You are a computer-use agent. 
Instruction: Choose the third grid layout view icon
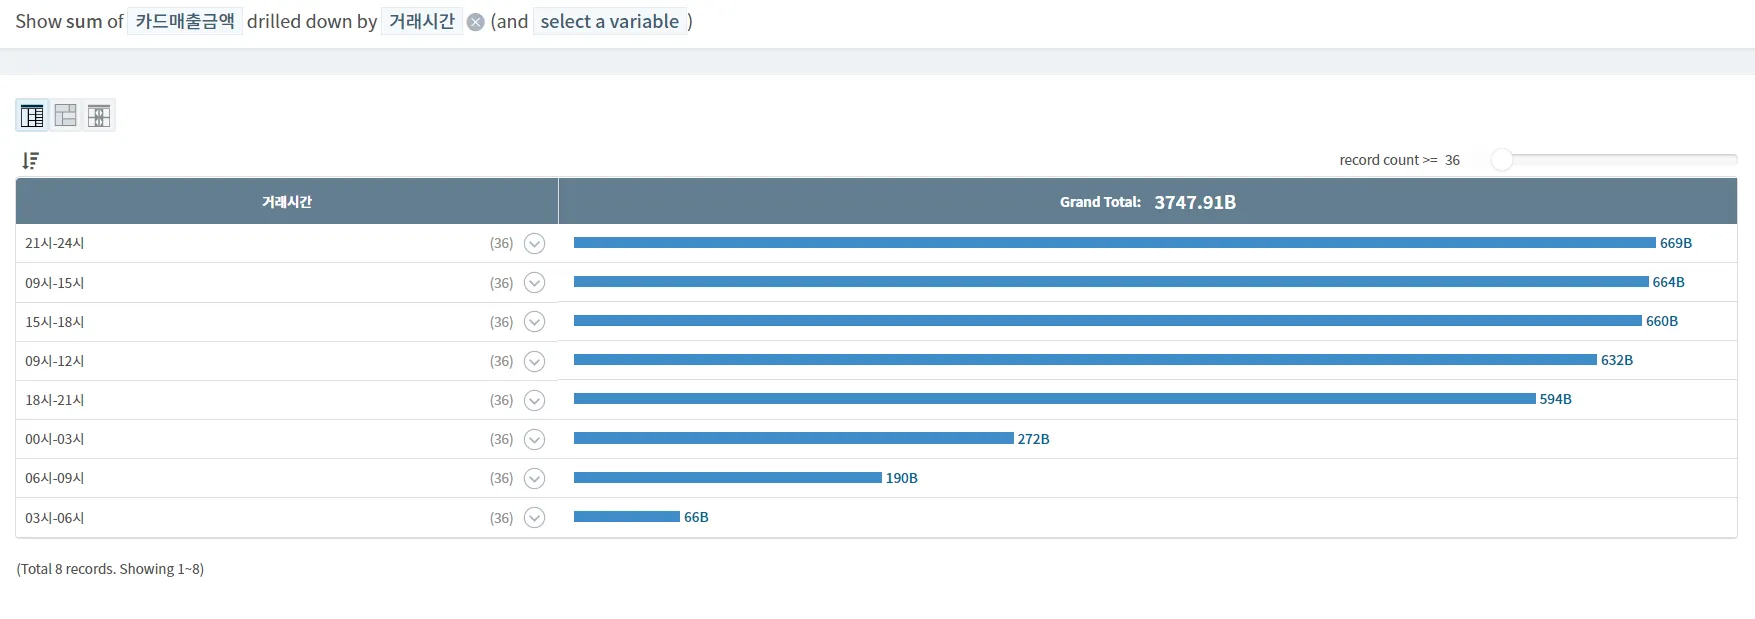coord(99,116)
